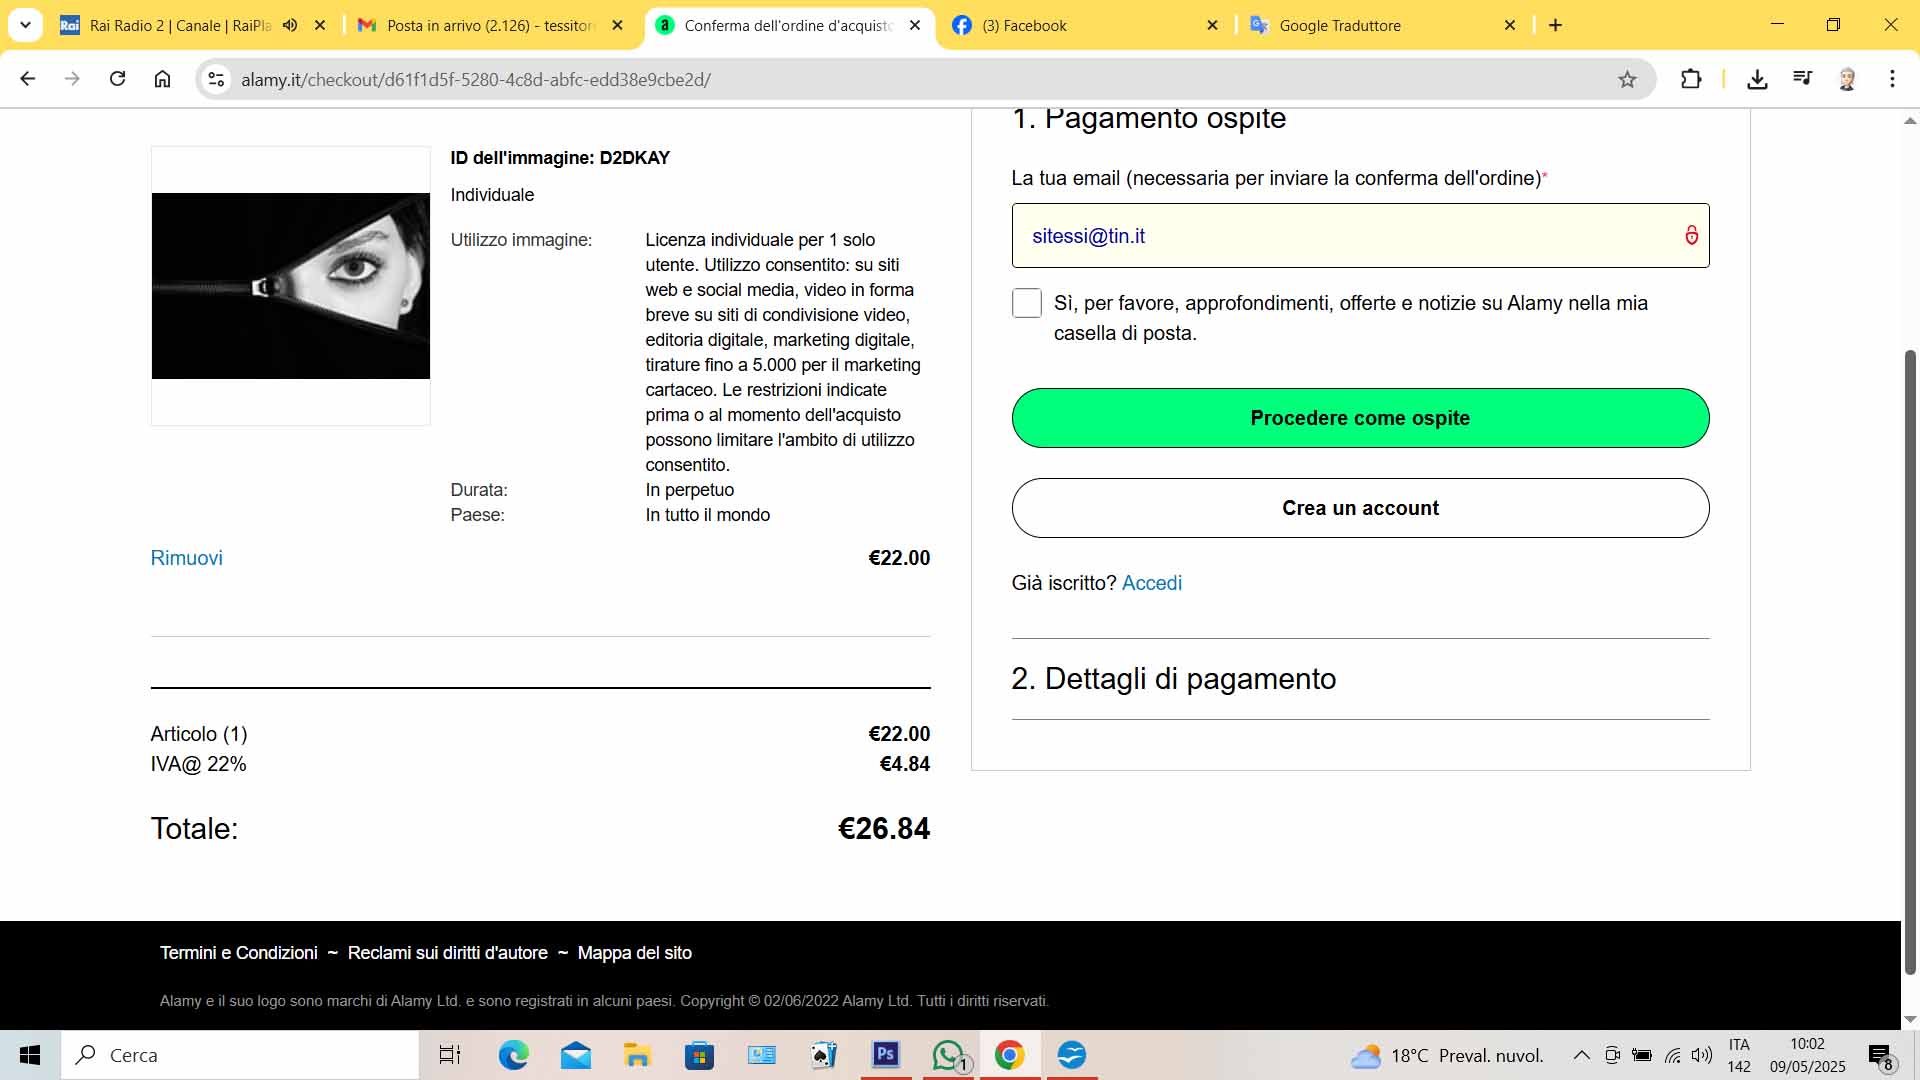Click the email address input field
Screen dimensions: 1920x1080
click(1340, 236)
